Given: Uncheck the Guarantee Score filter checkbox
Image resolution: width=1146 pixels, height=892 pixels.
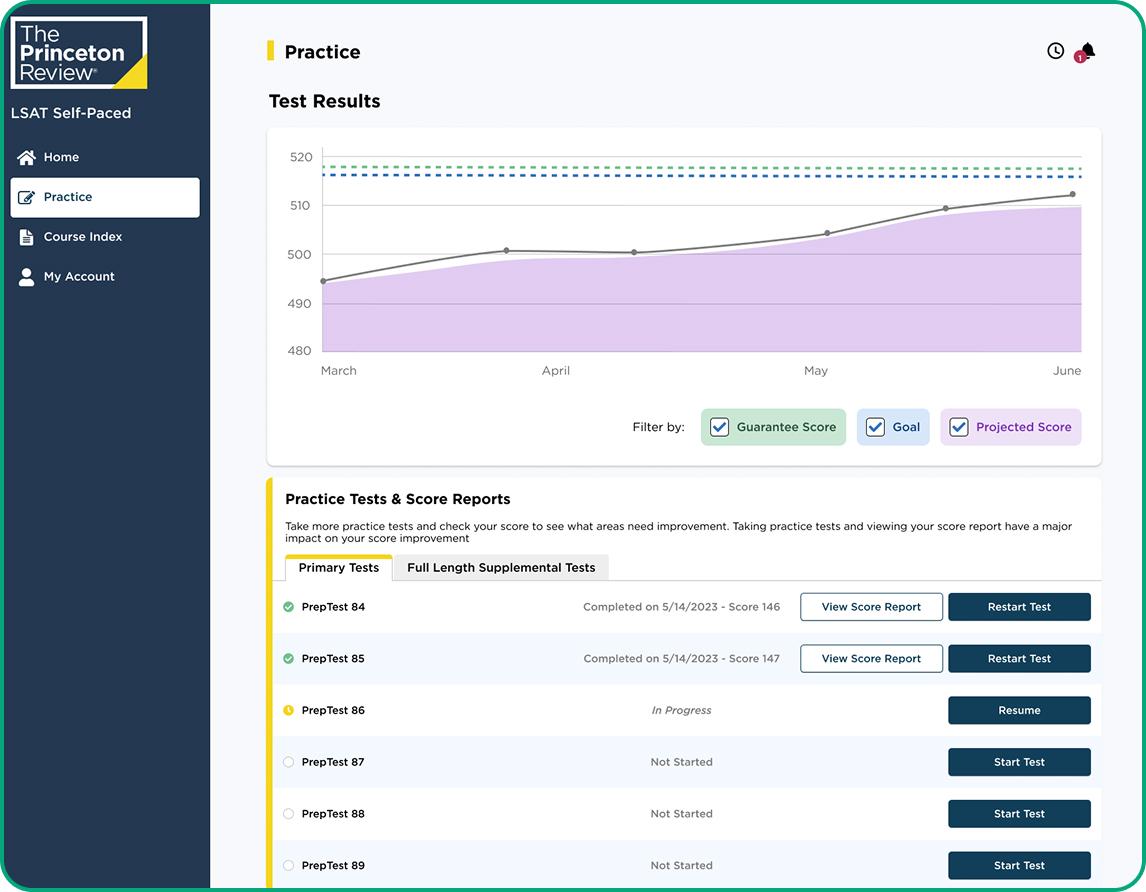Looking at the screenshot, I should pyautogui.click(x=719, y=427).
